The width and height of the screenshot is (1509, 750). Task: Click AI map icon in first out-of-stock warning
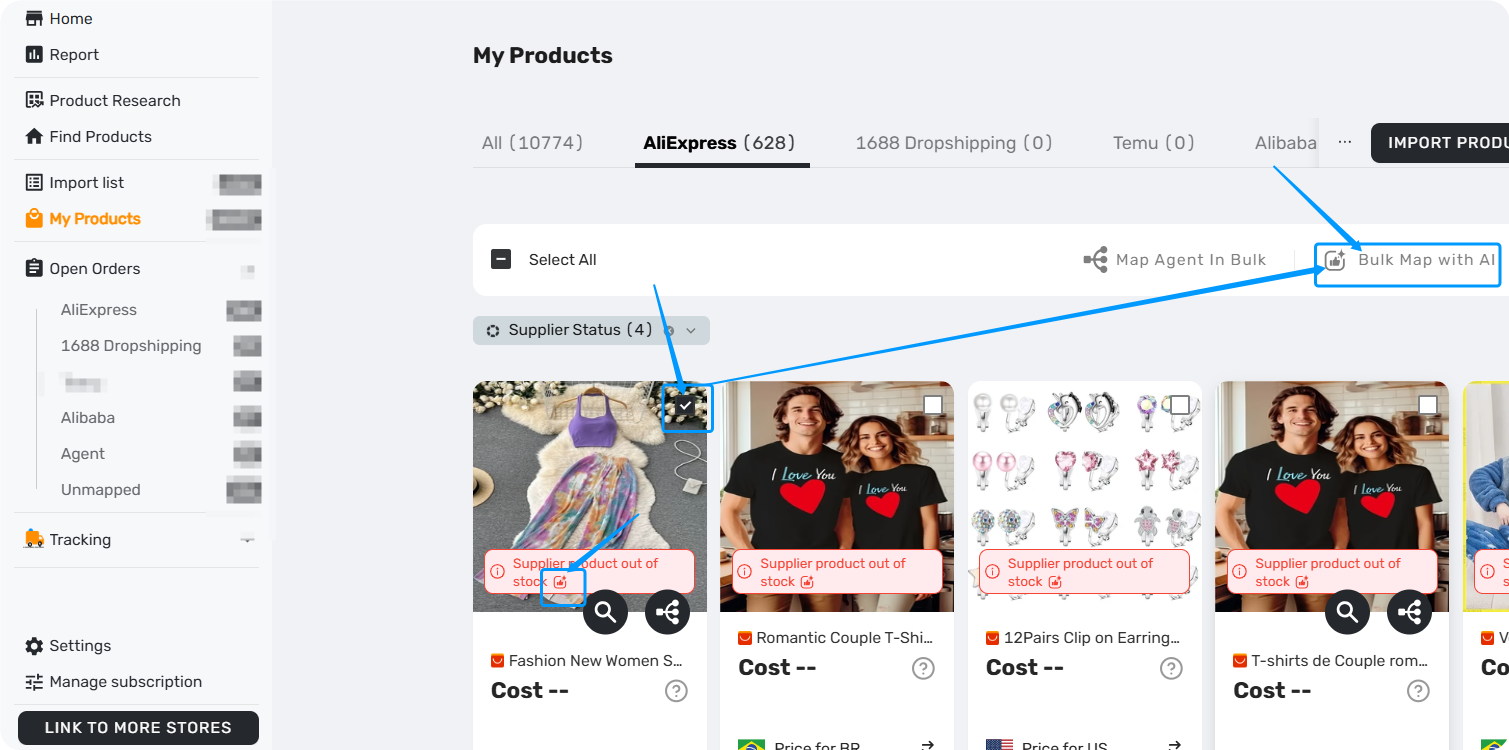(560, 582)
